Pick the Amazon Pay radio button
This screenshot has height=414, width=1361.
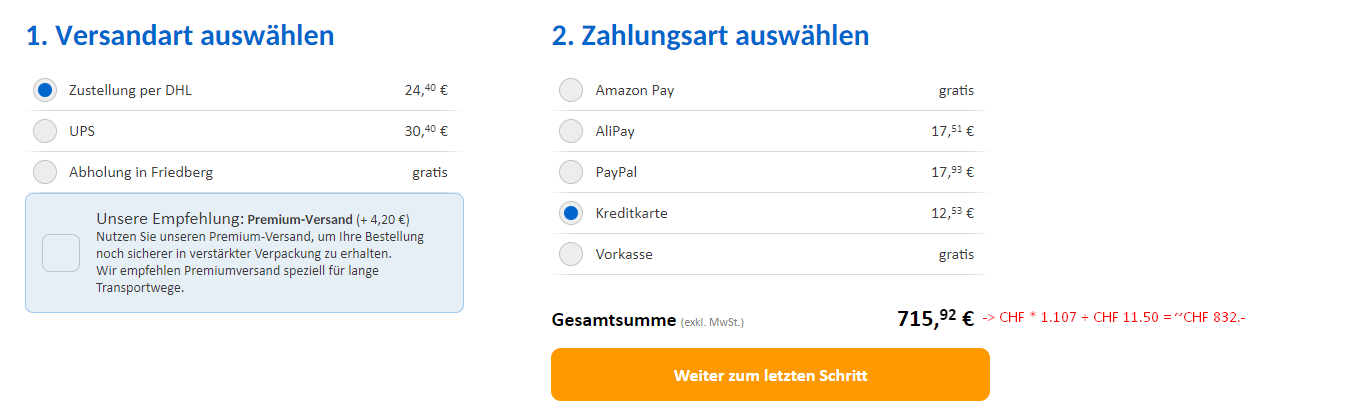pos(570,90)
